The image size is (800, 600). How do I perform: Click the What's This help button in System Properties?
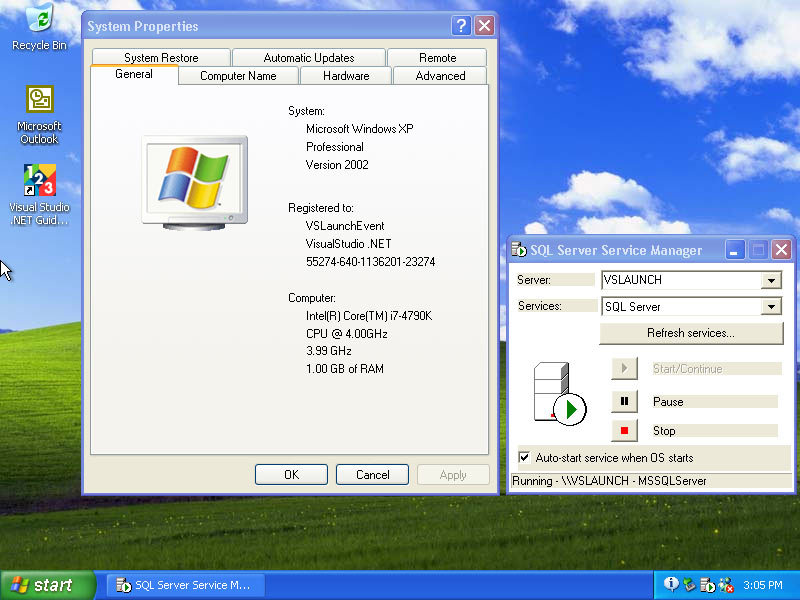461,26
